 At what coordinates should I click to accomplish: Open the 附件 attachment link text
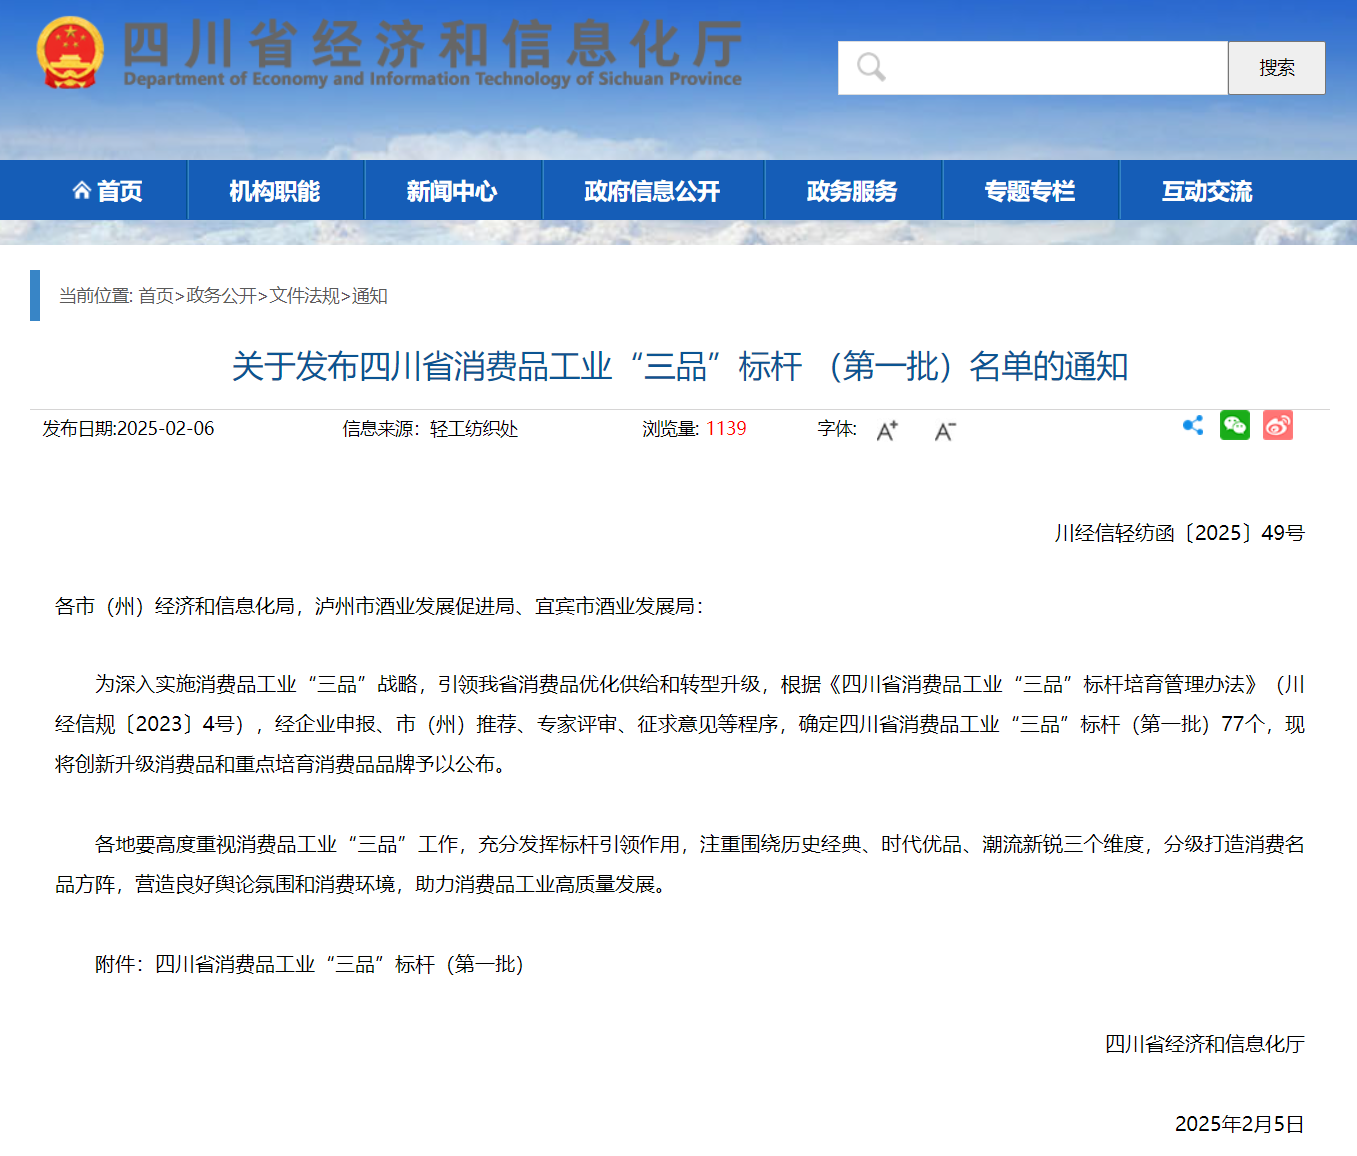click(x=338, y=964)
